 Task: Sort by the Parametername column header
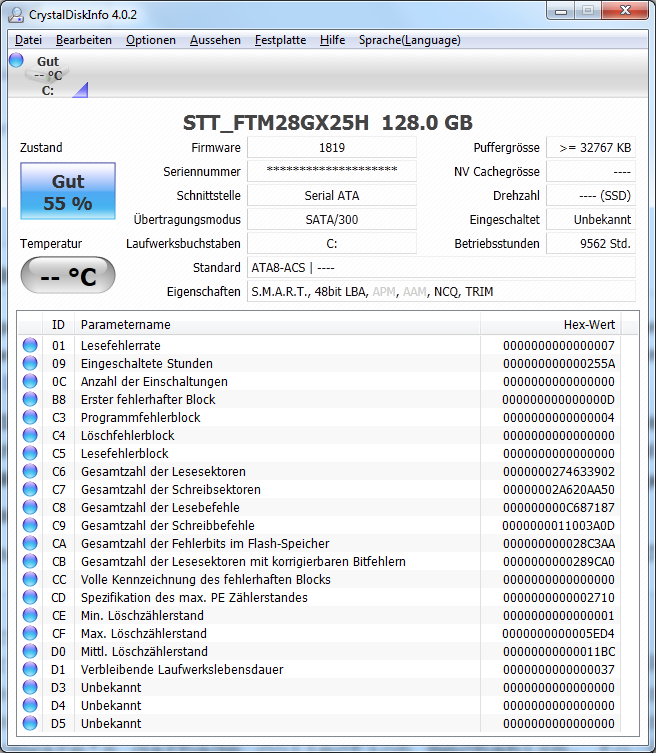(277, 325)
